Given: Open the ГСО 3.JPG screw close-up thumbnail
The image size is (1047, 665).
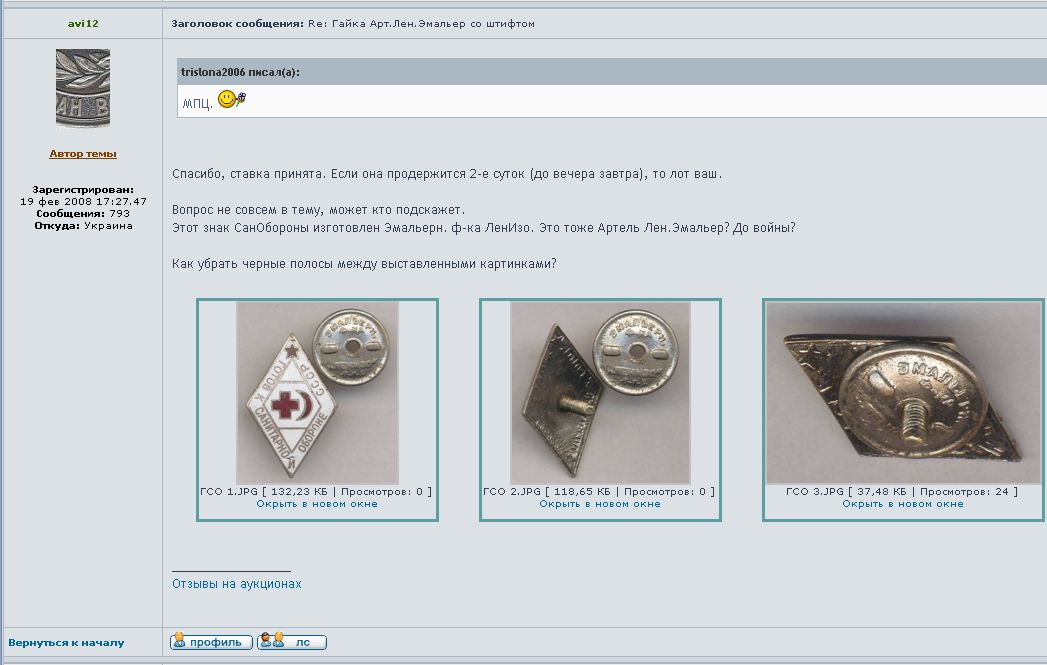Looking at the screenshot, I should coord(903,392).
